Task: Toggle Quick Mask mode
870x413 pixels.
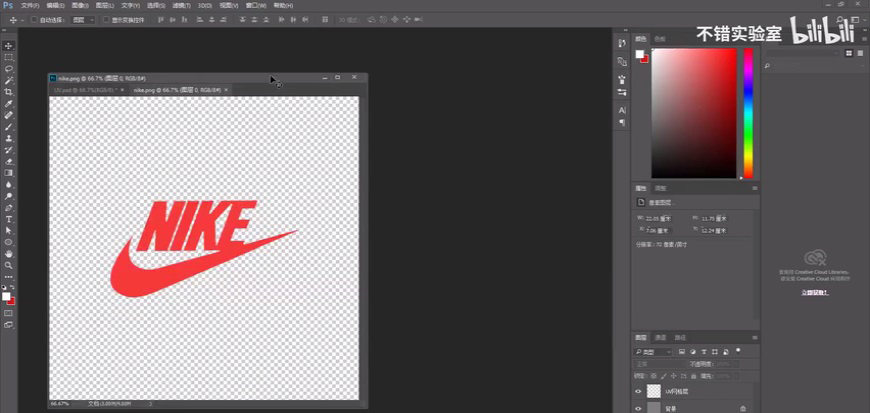Action: (x=9, y=313)
